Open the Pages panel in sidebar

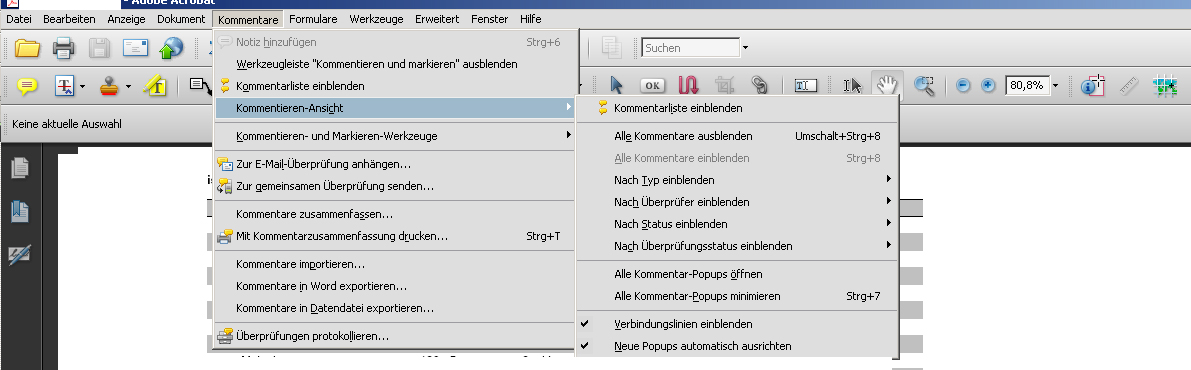point(20,169)
